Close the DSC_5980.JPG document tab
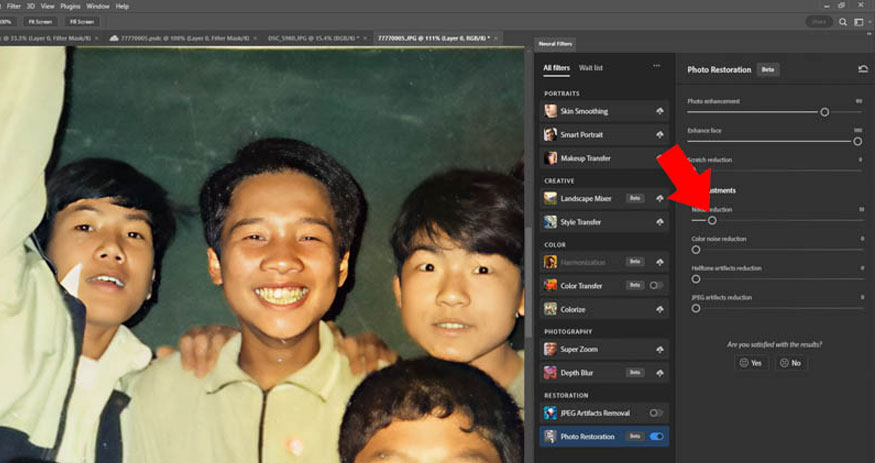This screenshot has height=463, width=875. 366,38
